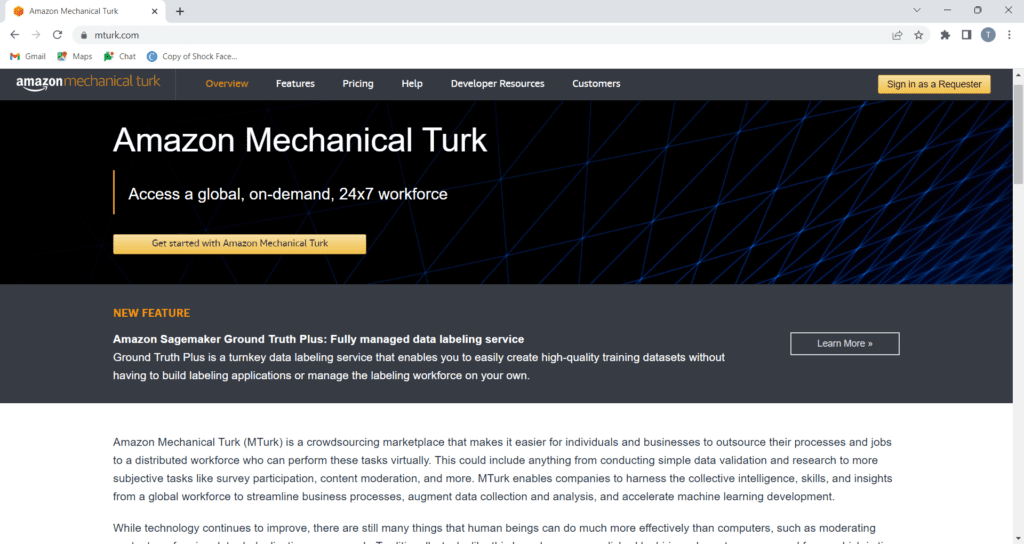Viewport: 1024px width, 544px height.
Task: Click 'Access a global, on-demand, 24x7 workforce' text
Action: click(288, 194)
